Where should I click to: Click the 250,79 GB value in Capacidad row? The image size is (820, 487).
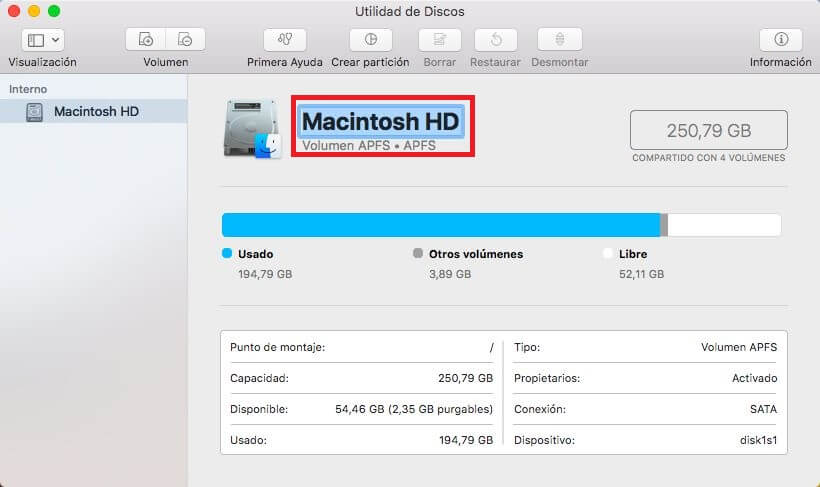point(465,378)
